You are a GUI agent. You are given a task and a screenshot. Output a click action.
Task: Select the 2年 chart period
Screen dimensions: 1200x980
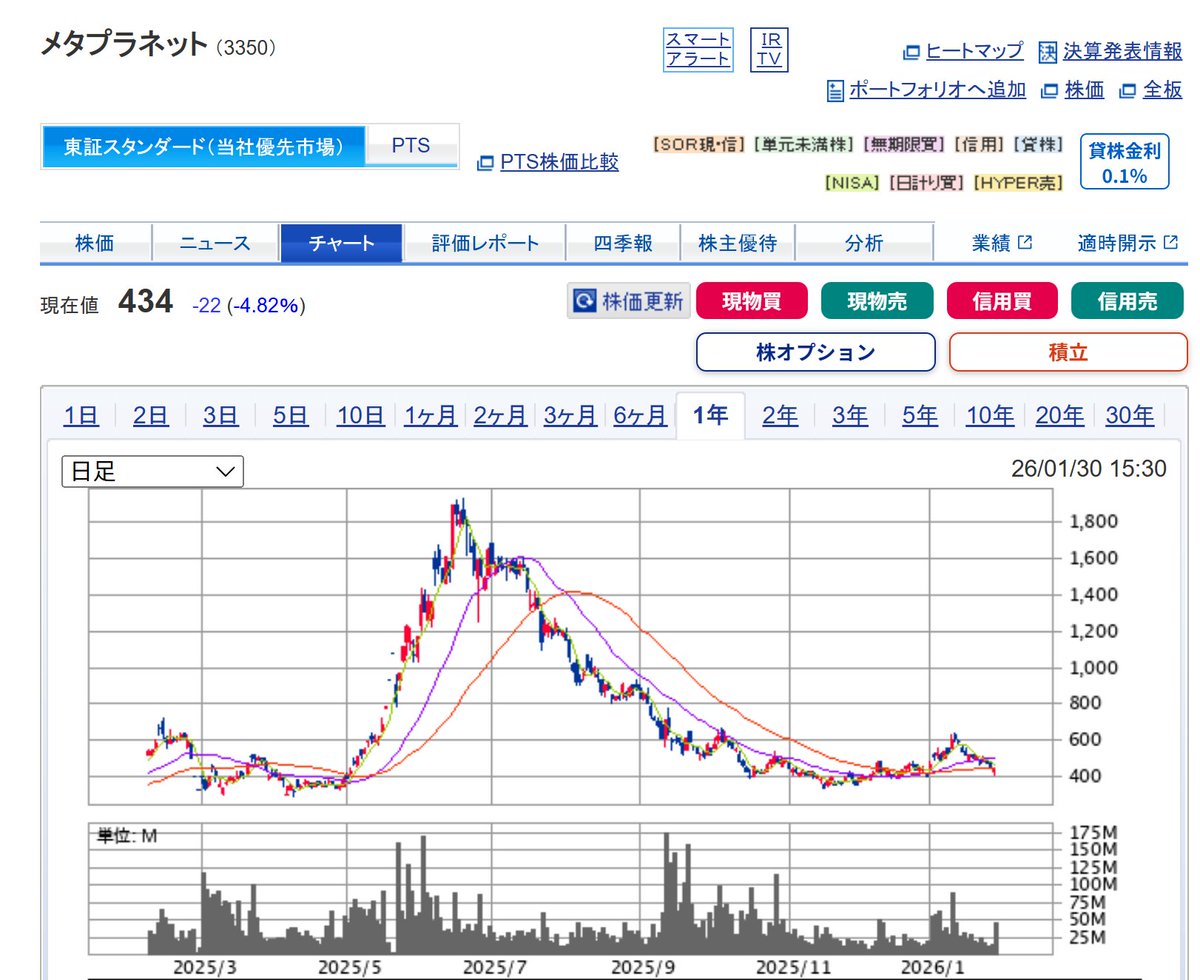(780, 415)
